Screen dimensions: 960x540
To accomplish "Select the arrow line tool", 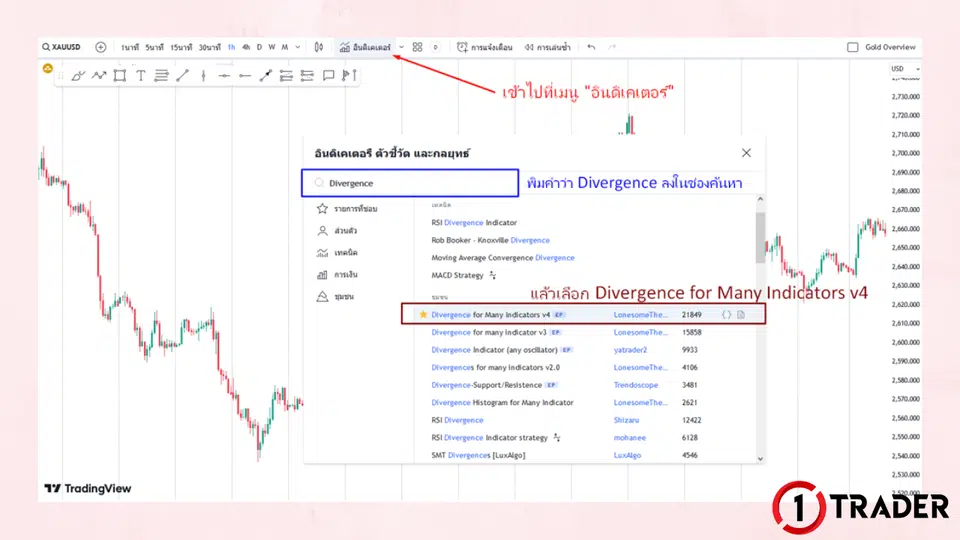I will point(265,76).
